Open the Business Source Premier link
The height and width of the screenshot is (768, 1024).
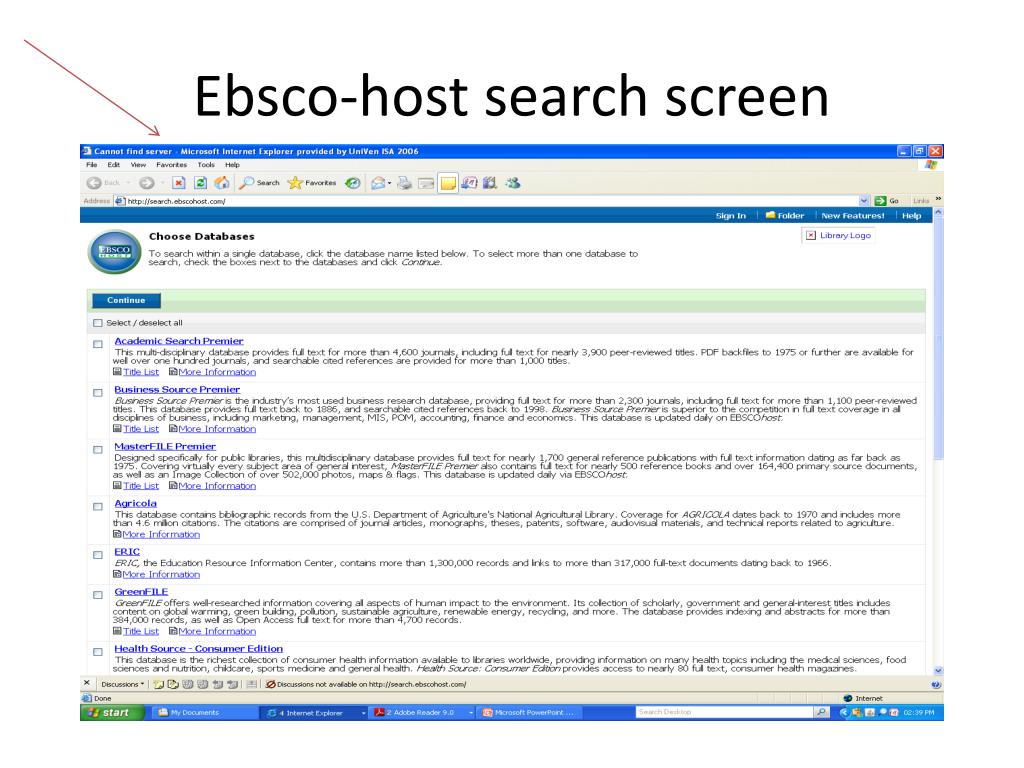click(x=177, y=389)
